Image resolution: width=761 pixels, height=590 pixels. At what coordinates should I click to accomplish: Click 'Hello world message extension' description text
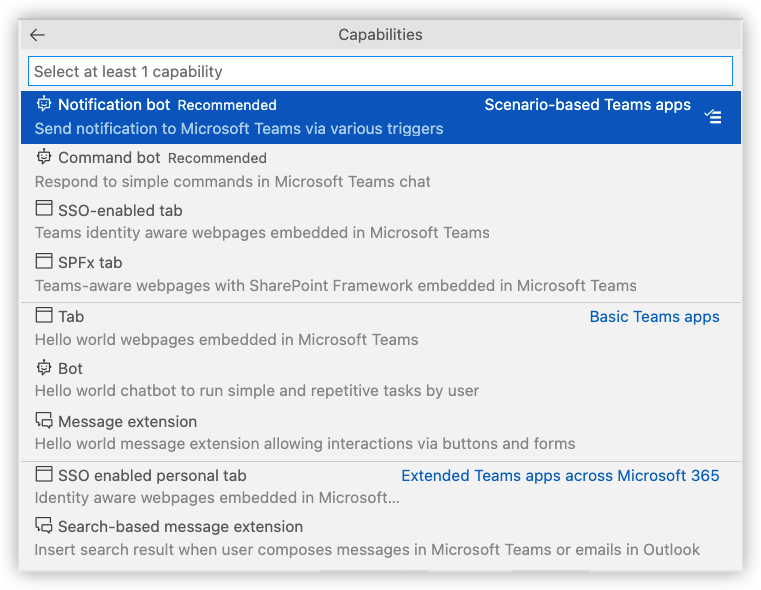click(305, 444)
